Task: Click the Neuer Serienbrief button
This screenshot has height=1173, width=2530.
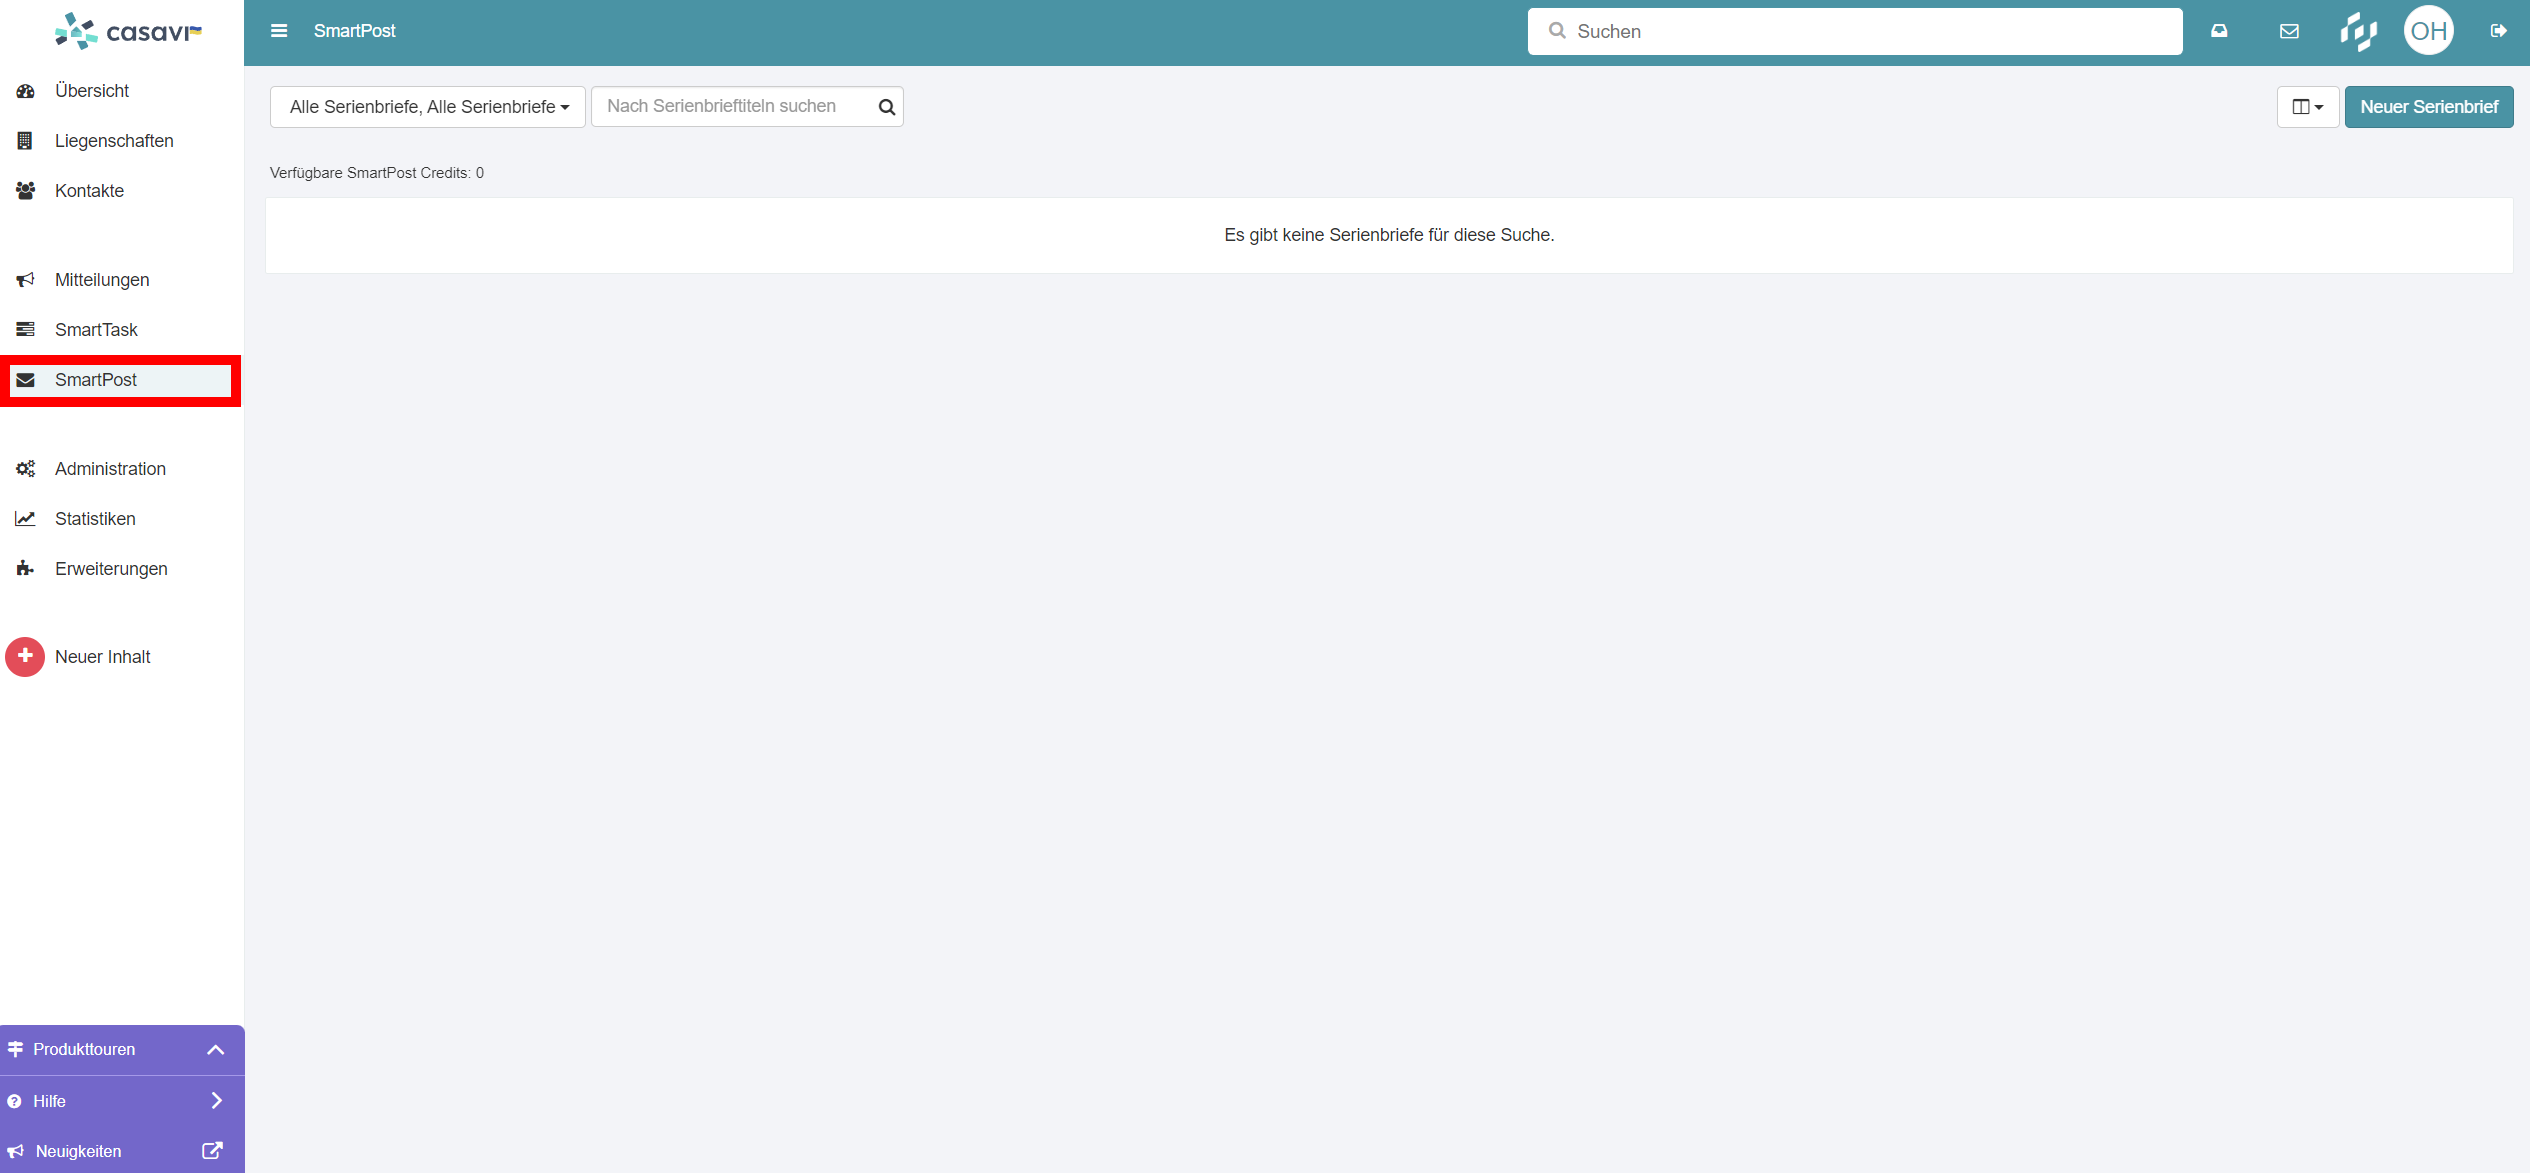Action: point(2428,107)
